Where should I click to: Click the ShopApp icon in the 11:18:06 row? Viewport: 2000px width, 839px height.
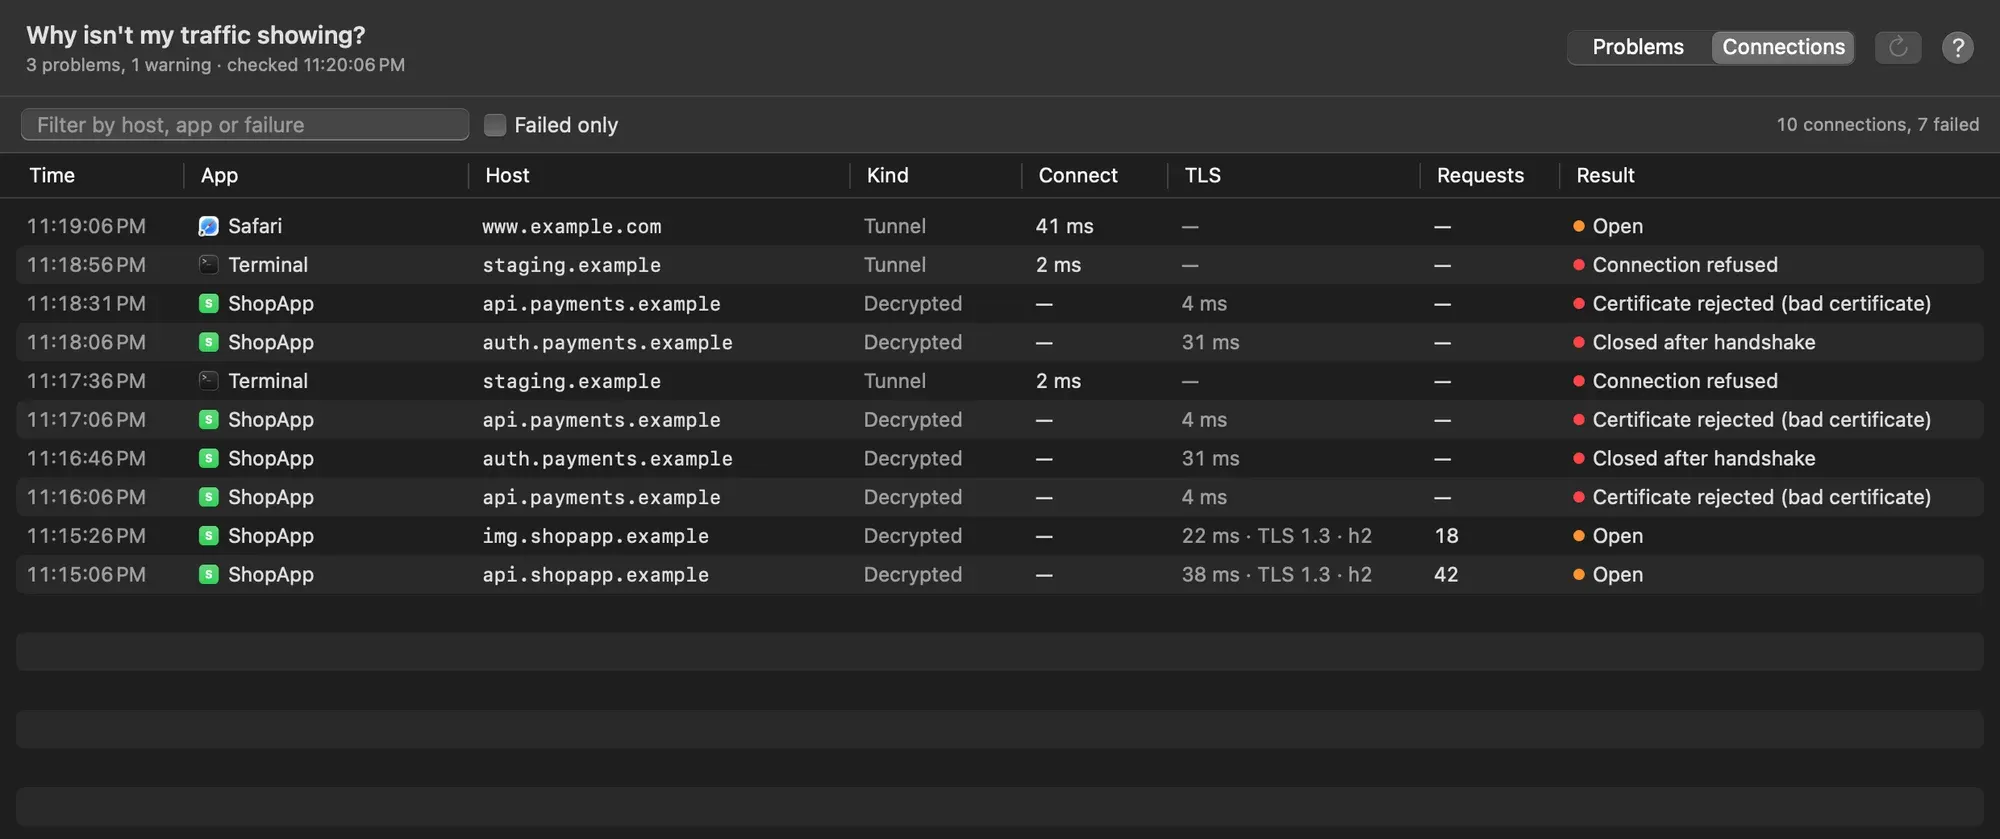[208, 342]
